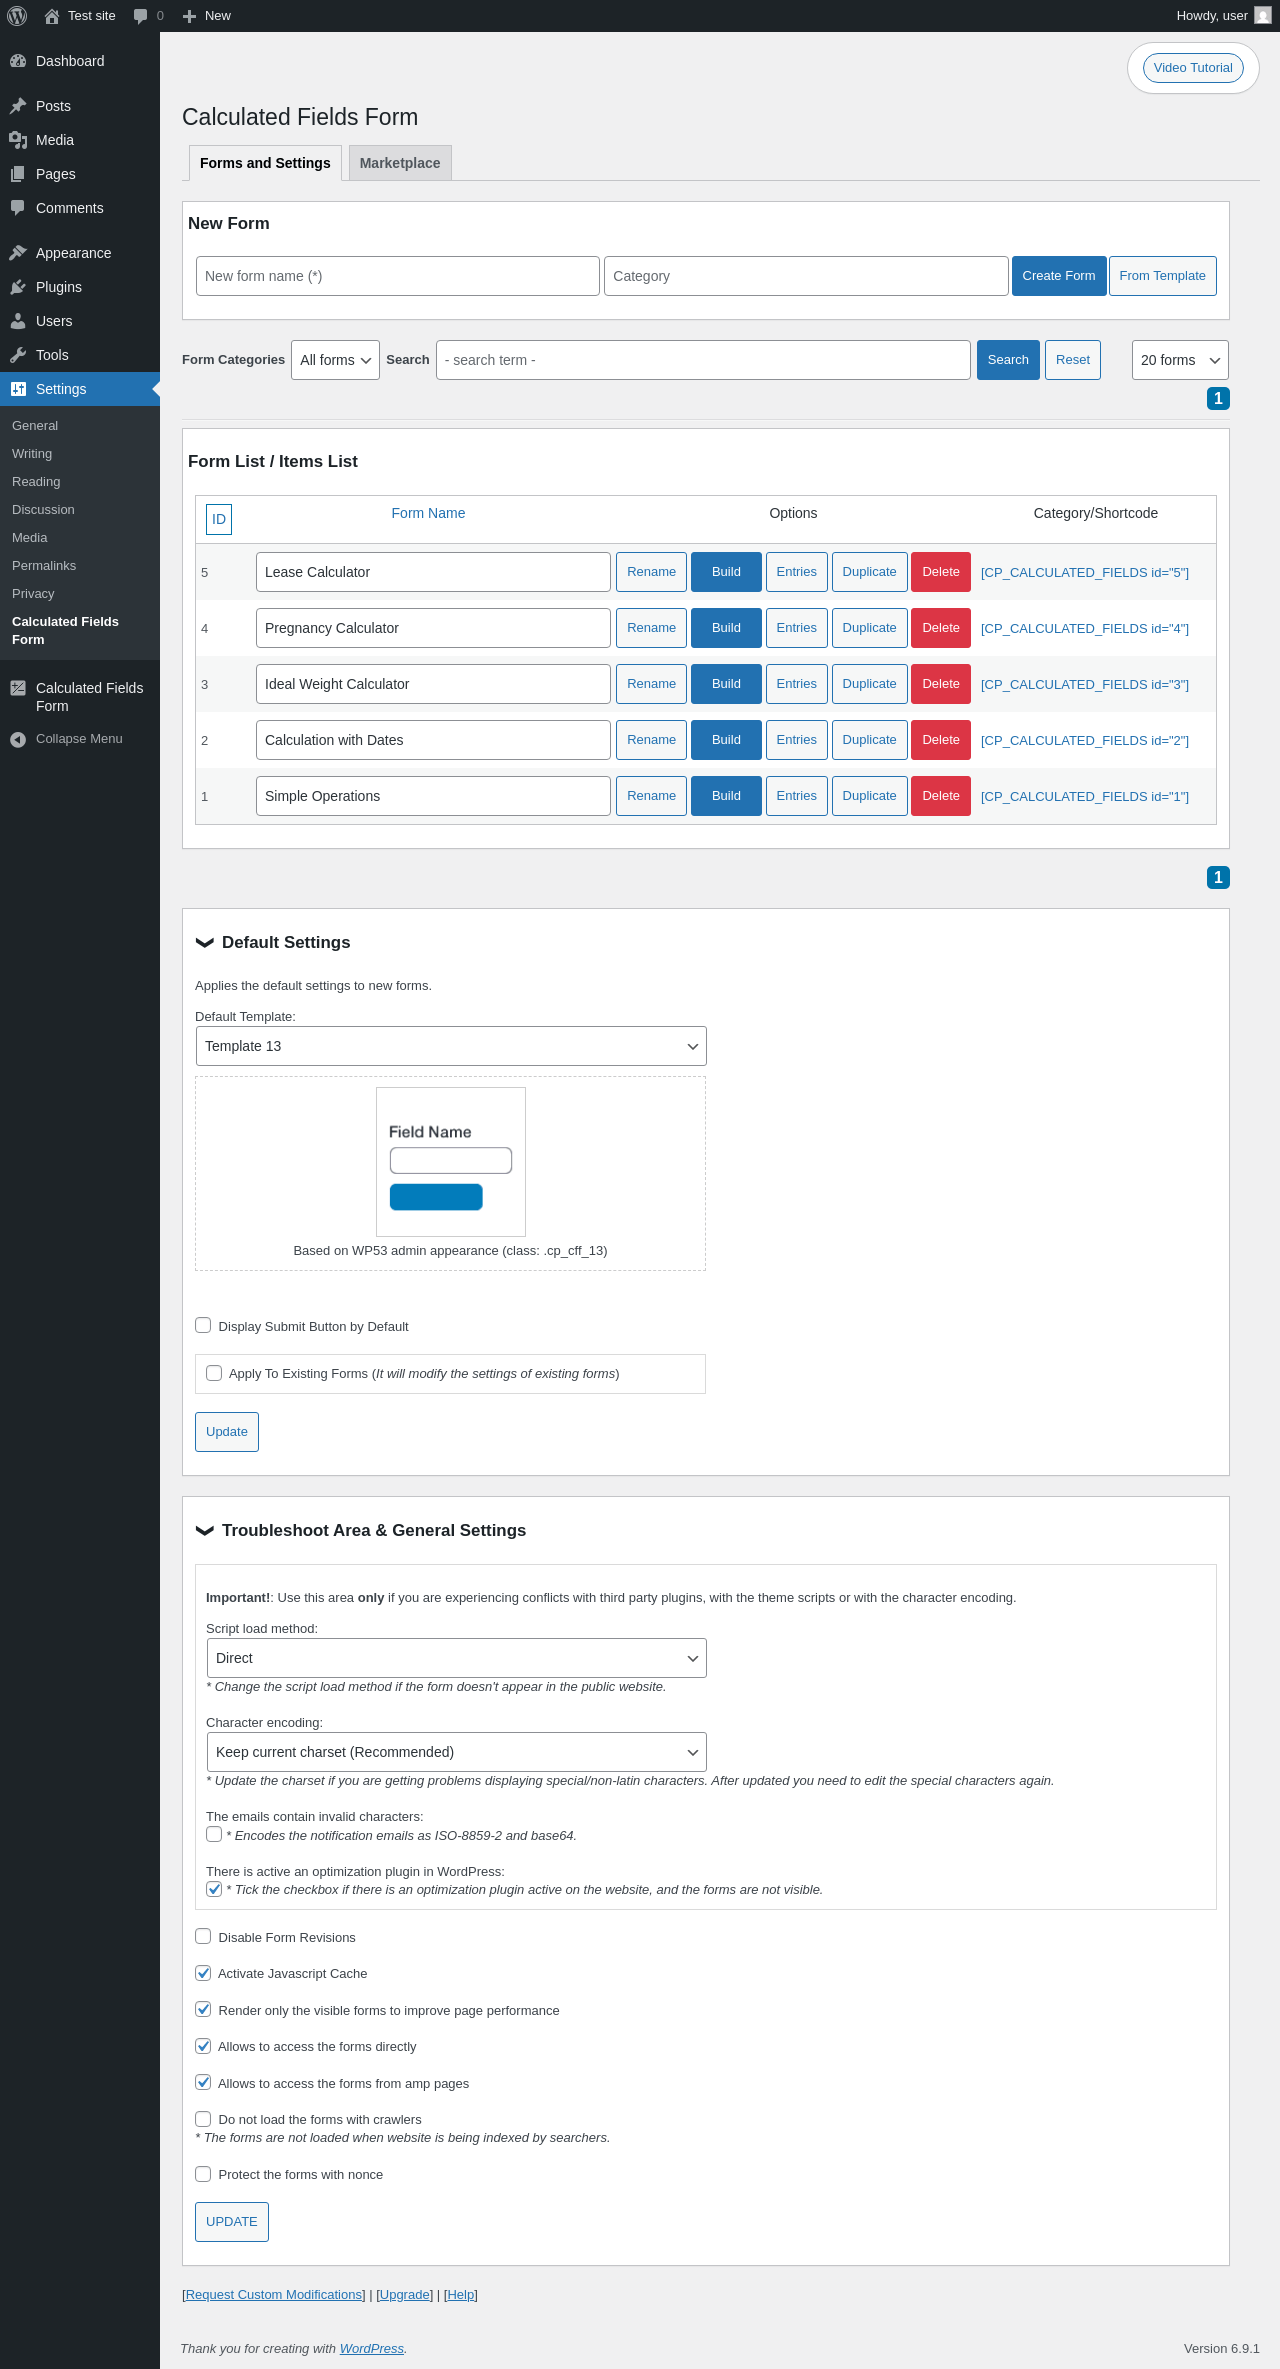
Task: Open the Plugins plug icon
Action: tap(18, 287)
